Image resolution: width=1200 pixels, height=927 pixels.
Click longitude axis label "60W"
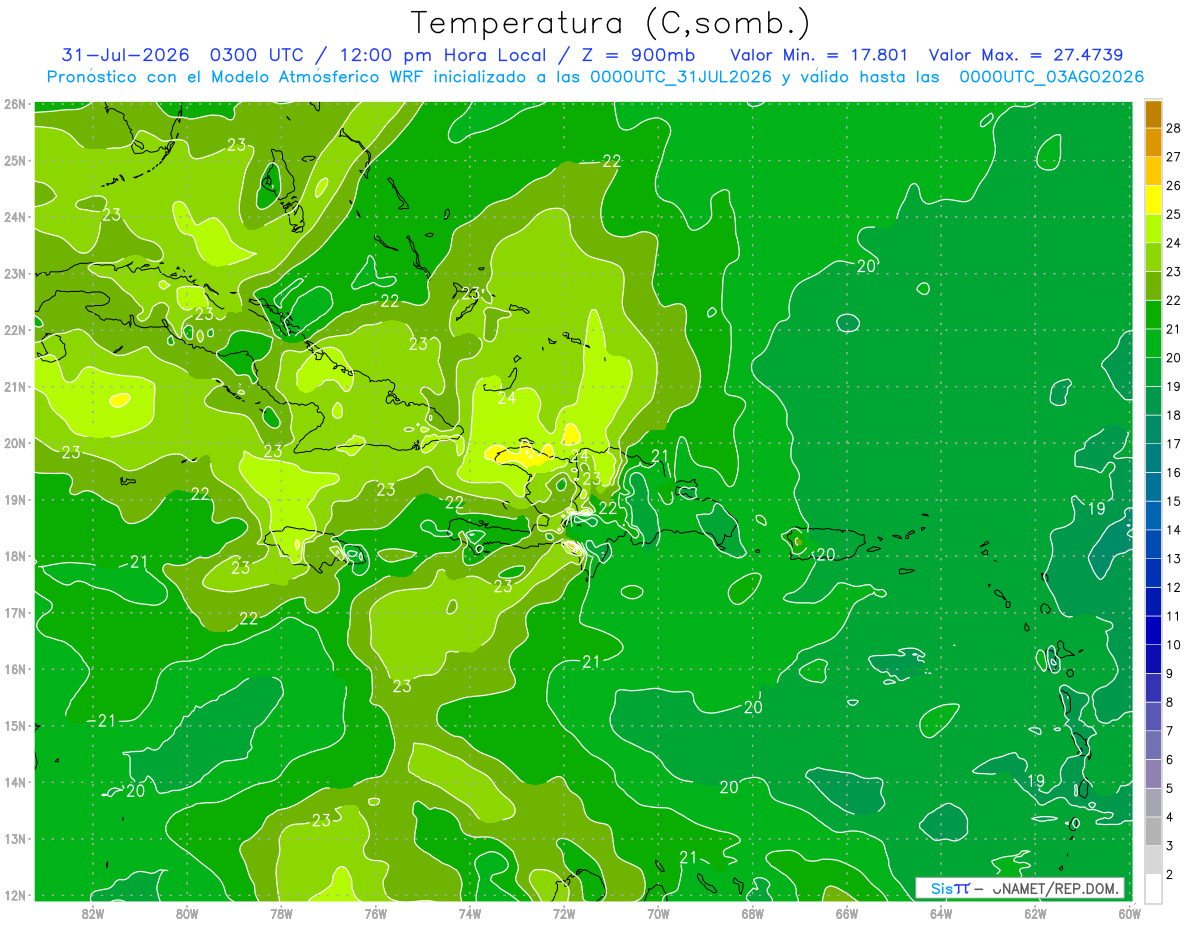pos(1130,913)
